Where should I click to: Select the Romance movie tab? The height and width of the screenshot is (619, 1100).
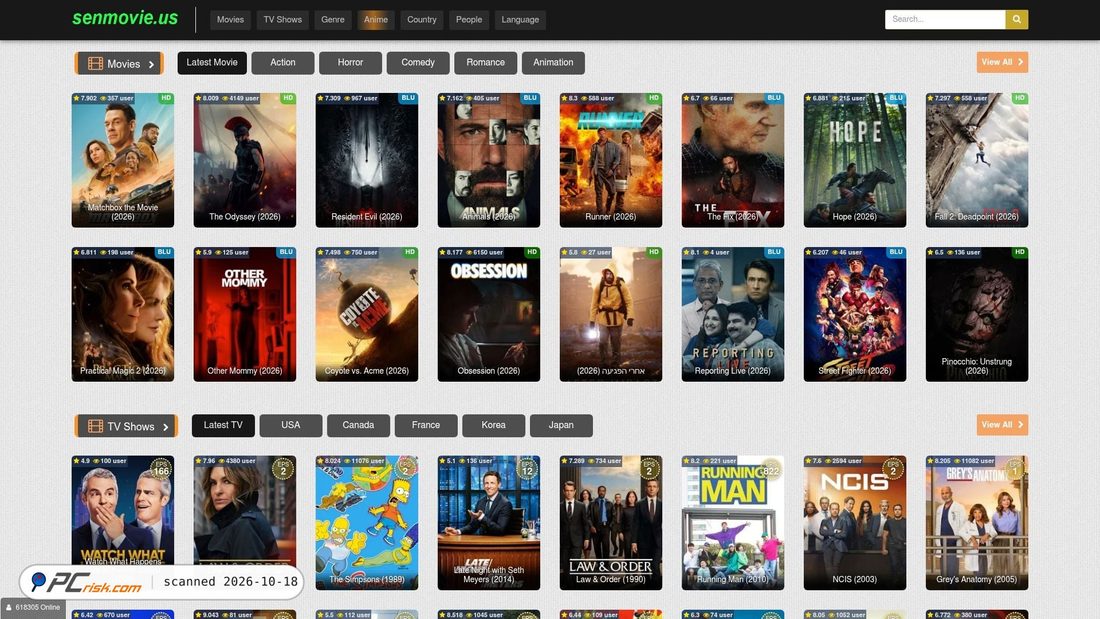pos(485,62)
